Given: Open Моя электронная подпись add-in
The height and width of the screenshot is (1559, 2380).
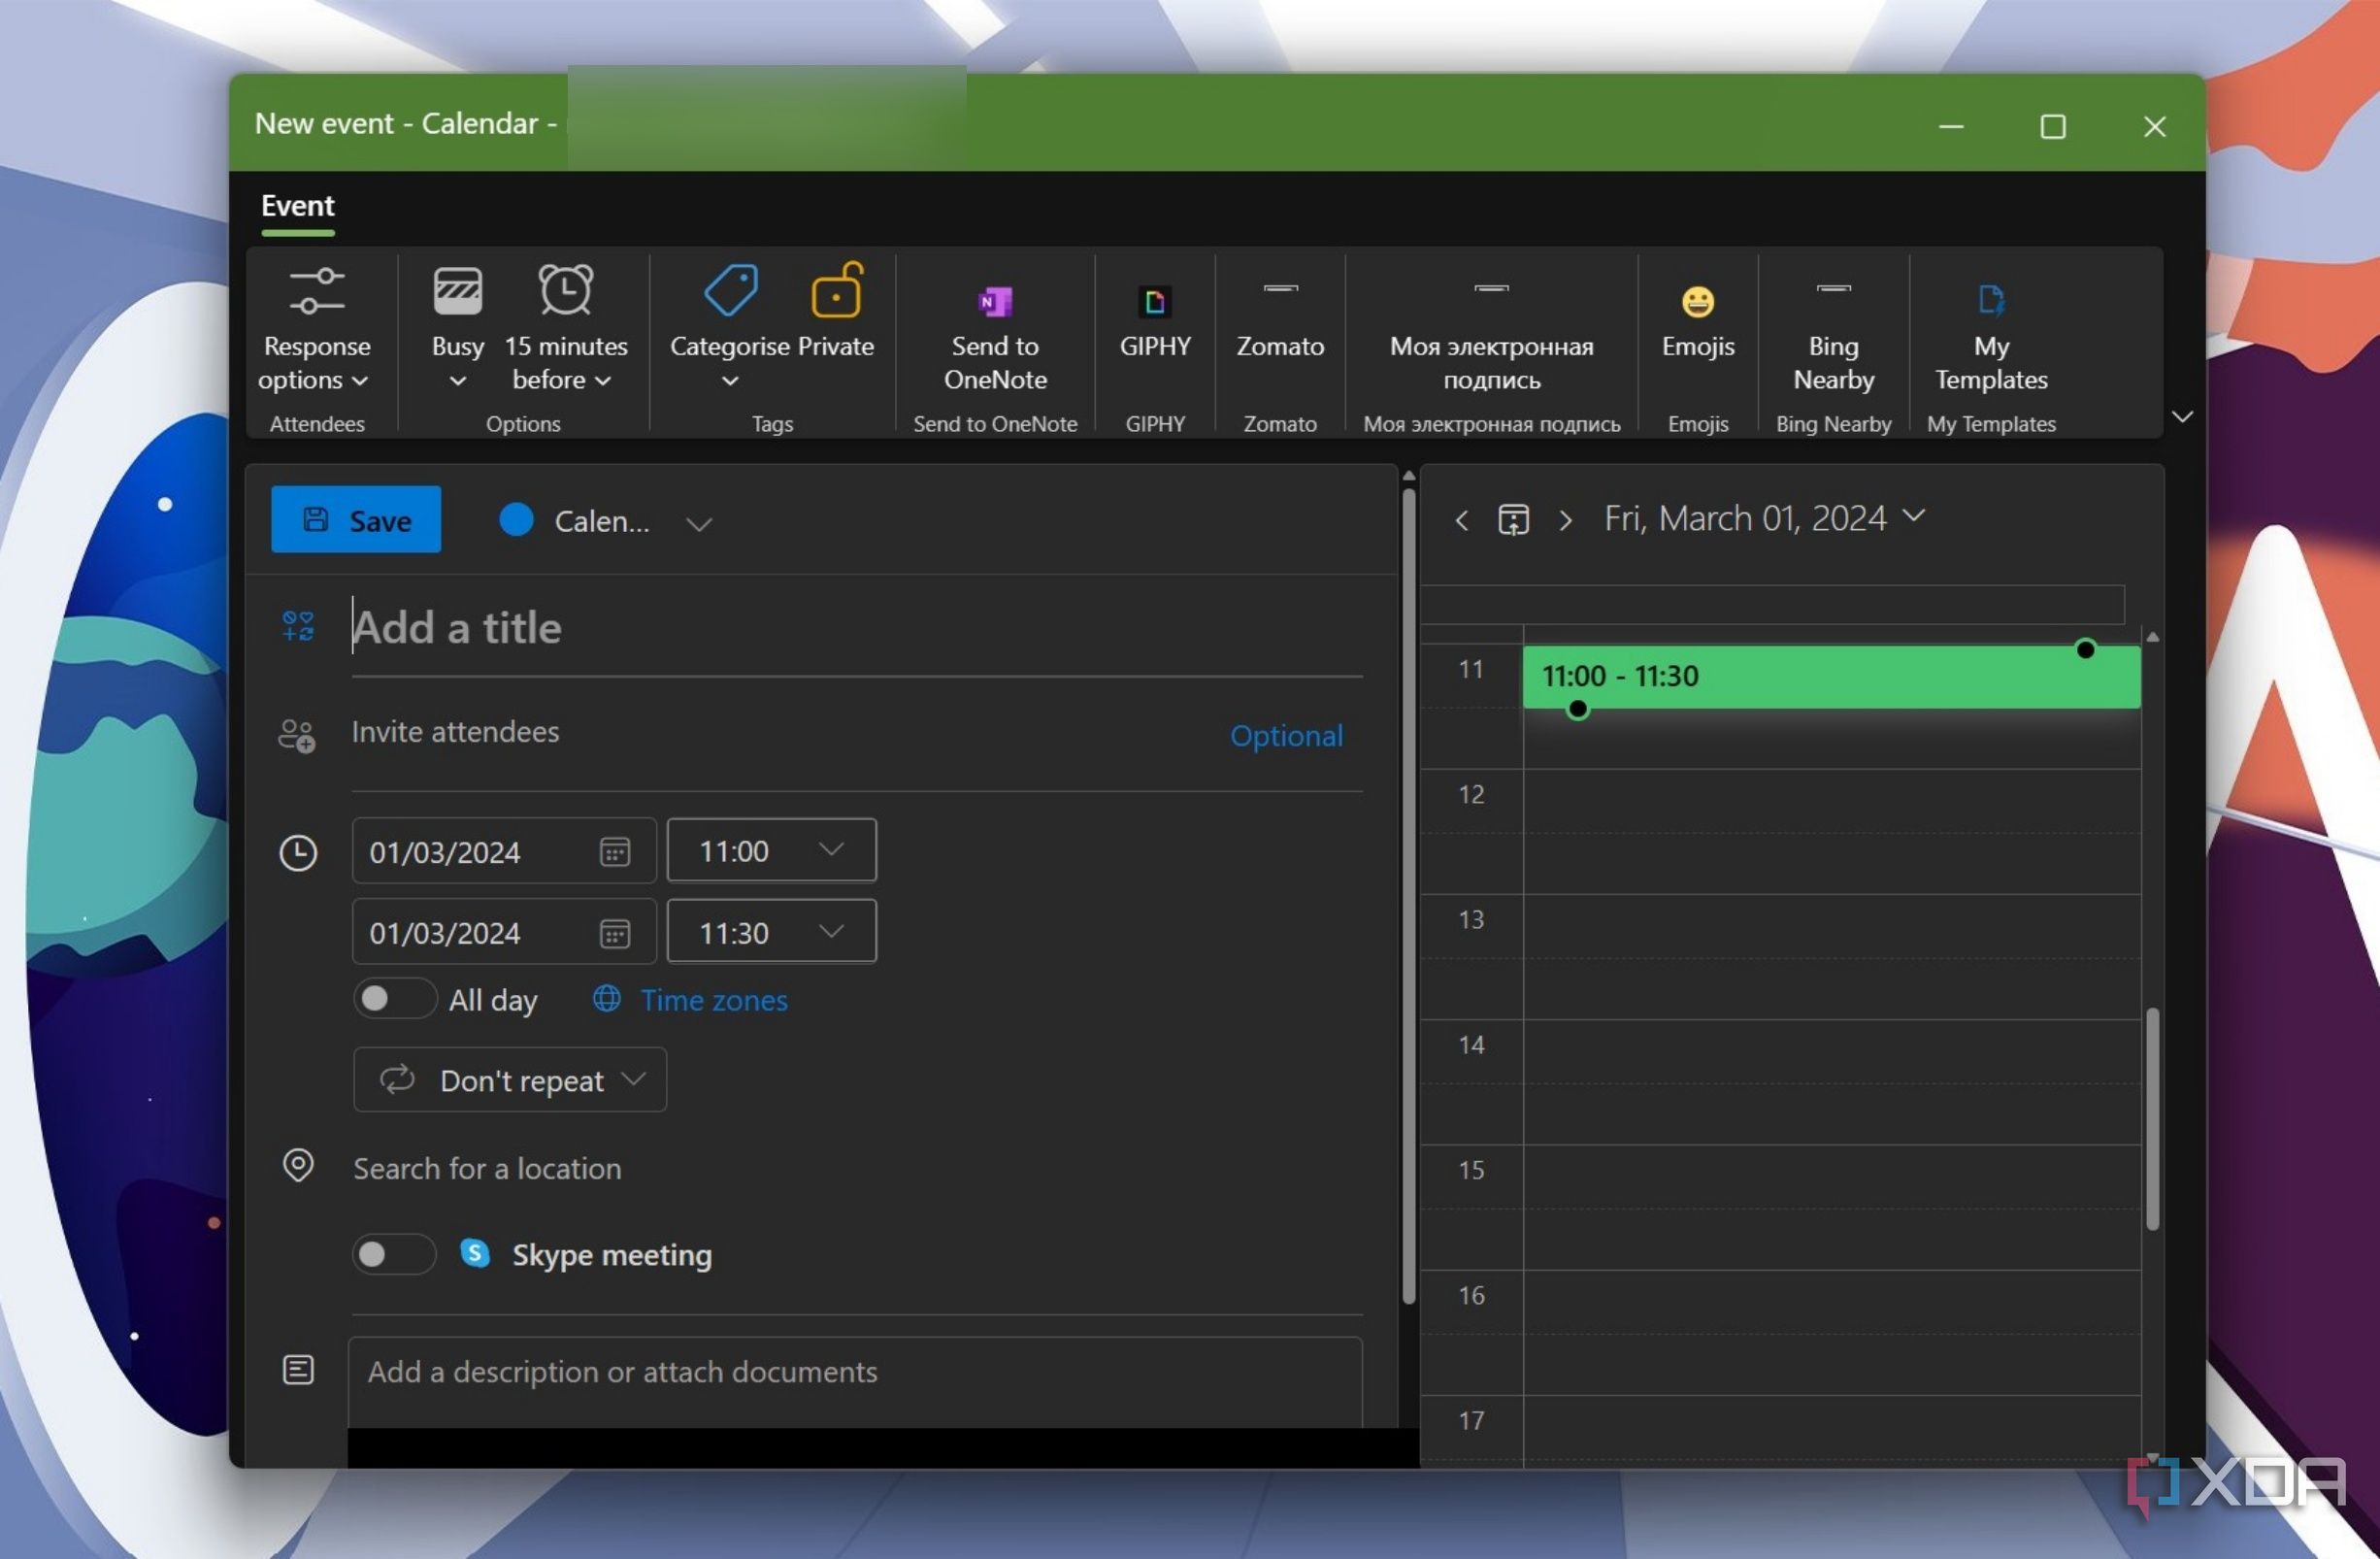Looking at the screenshot, I should click(x=1491, y=338).
